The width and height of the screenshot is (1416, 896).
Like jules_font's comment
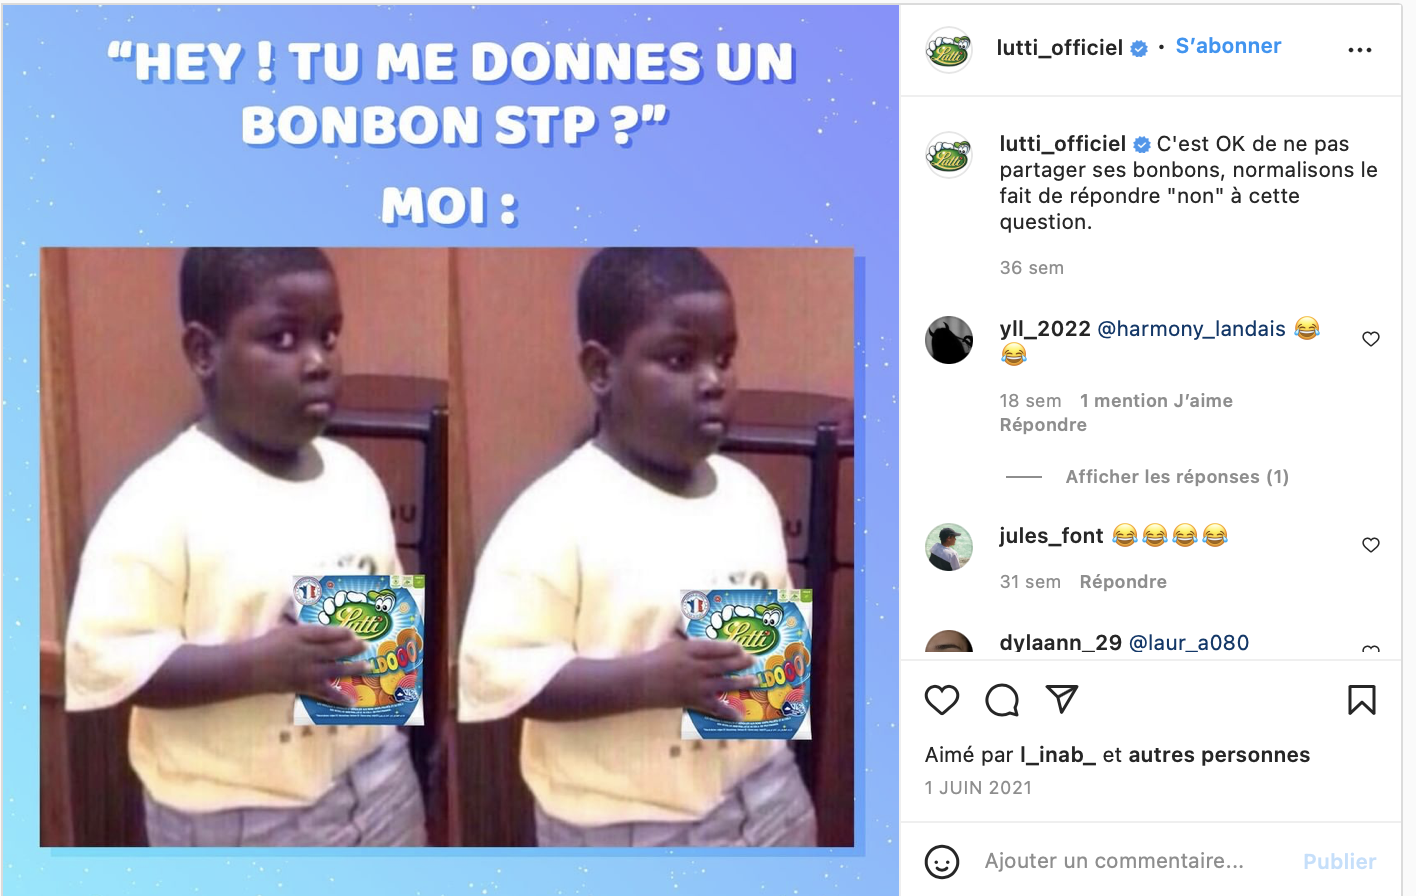(x=1371, y=545)
